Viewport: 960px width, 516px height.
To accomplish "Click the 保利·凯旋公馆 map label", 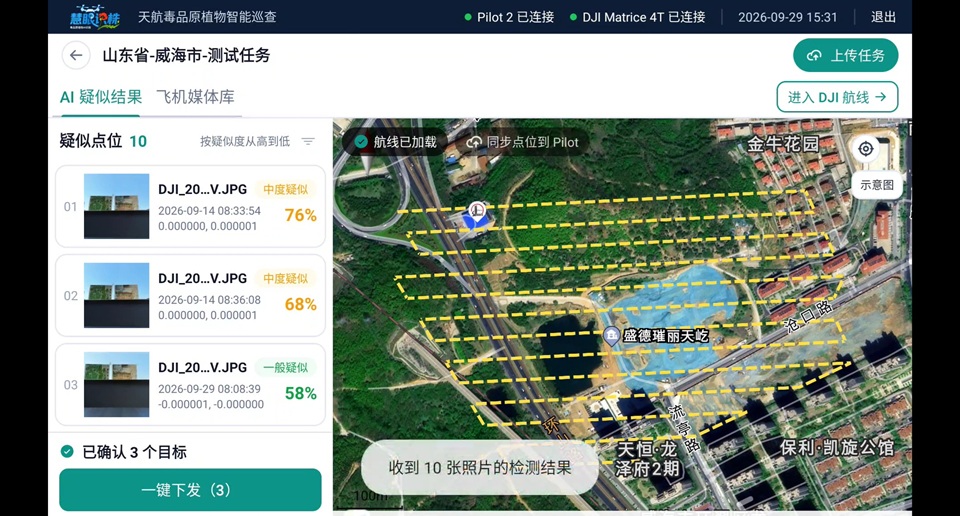I will (837, 447).
